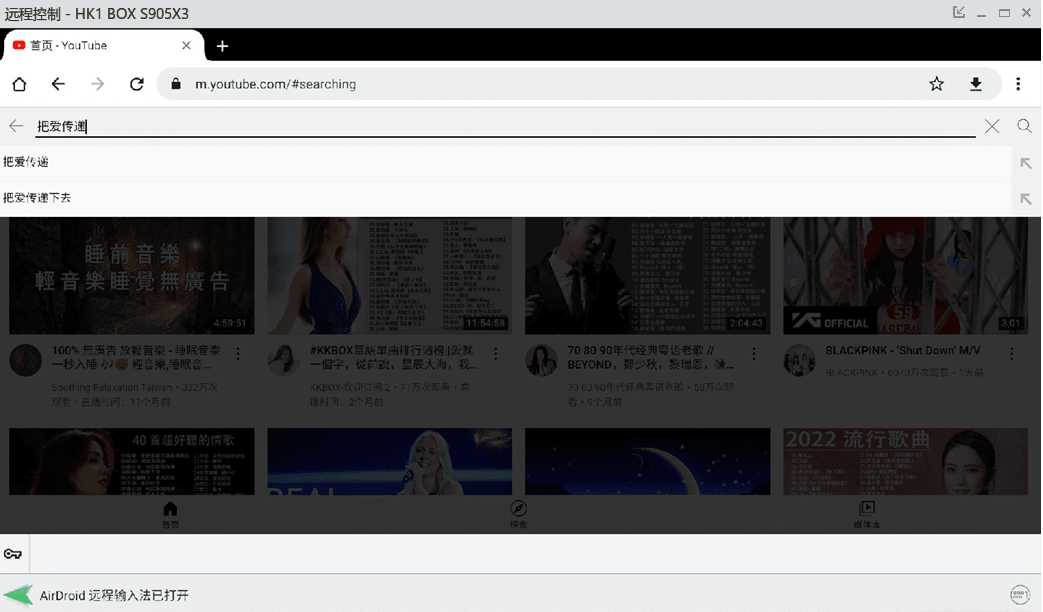The image size is (1043, 612).
Task: Select the suggestion 把爱传递
Action: click(x=27, y=162)
